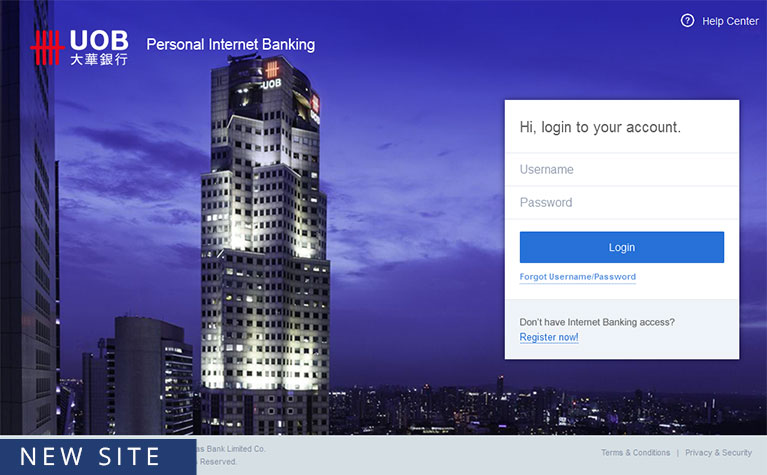Click the NEW SITE banner
Screen dimensions: 767x475
point(98,457)
